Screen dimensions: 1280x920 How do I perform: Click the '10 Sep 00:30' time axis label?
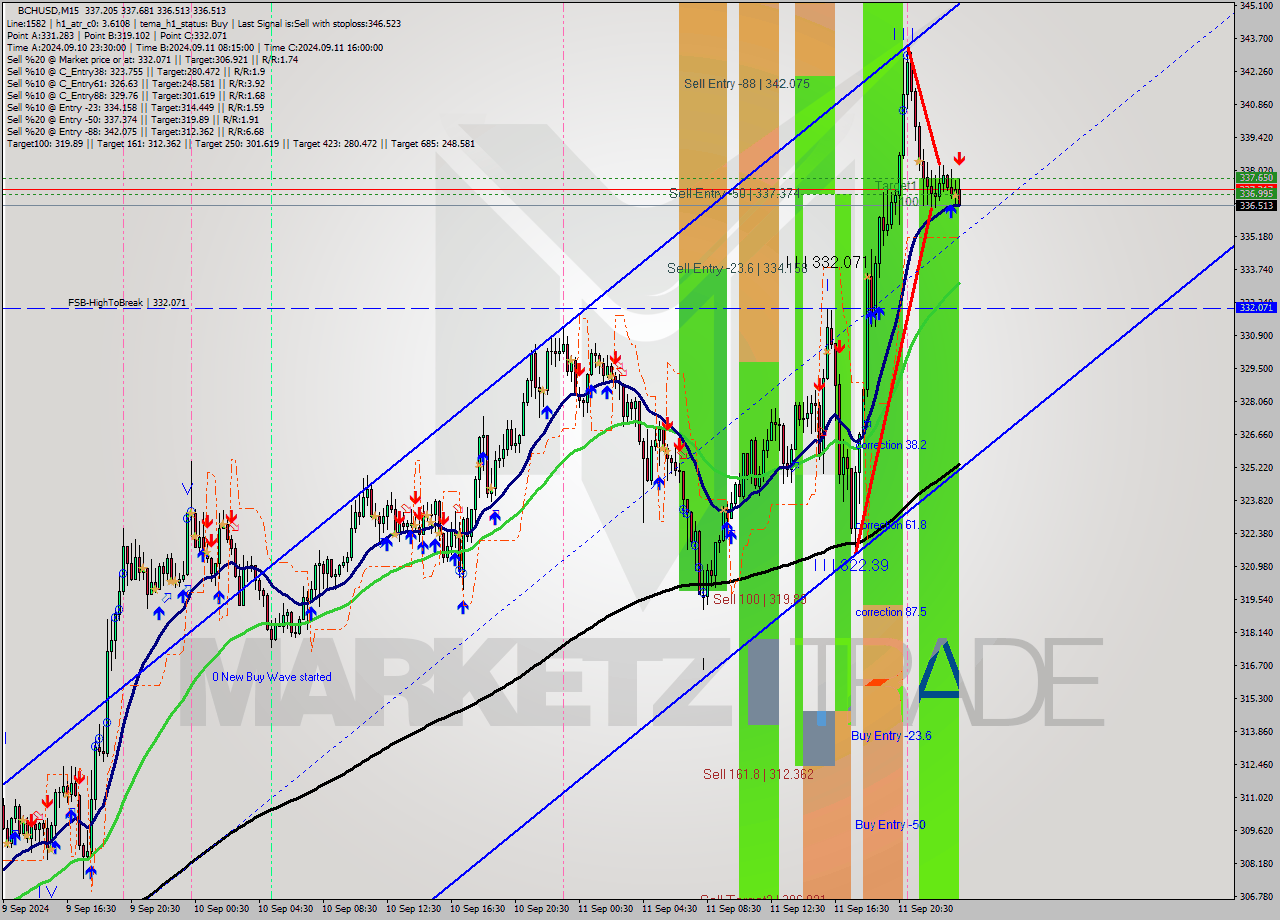(221, 909)
